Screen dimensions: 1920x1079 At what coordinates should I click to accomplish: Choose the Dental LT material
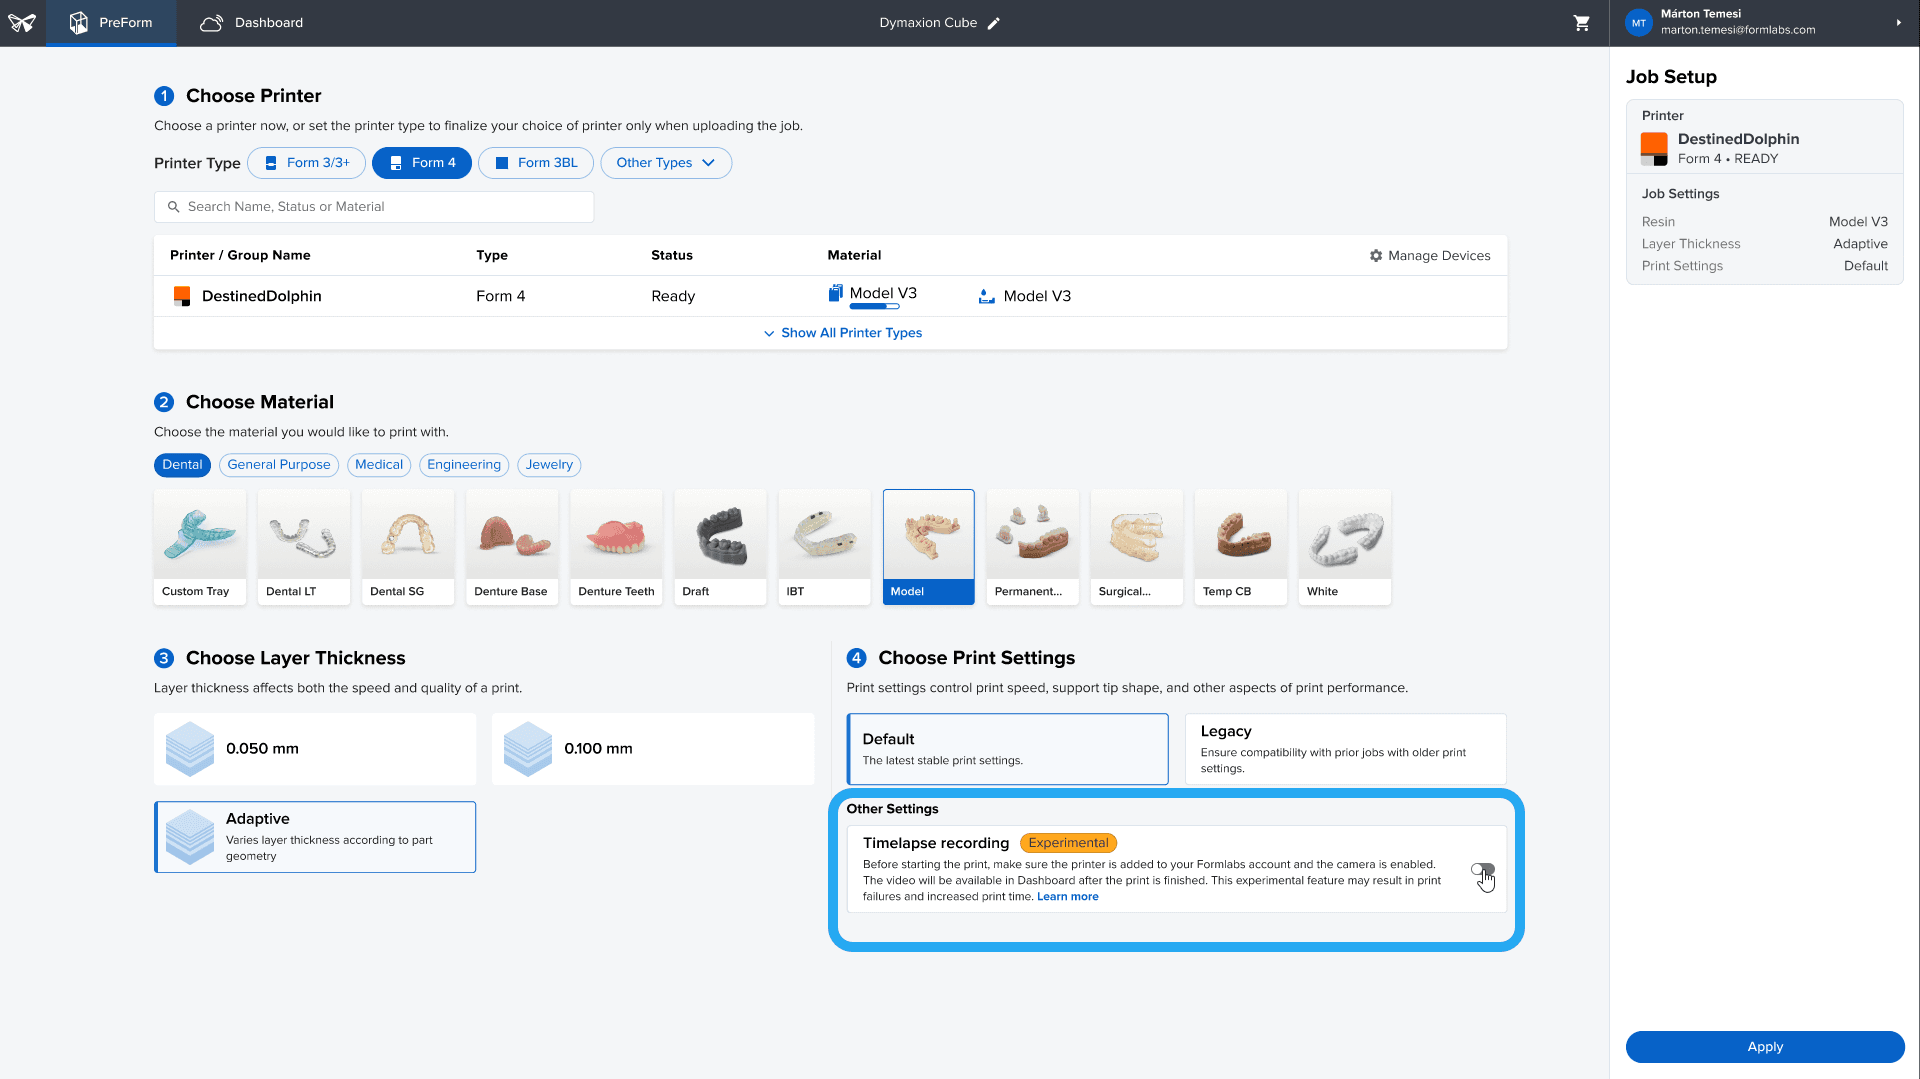(x=304, y=547)
